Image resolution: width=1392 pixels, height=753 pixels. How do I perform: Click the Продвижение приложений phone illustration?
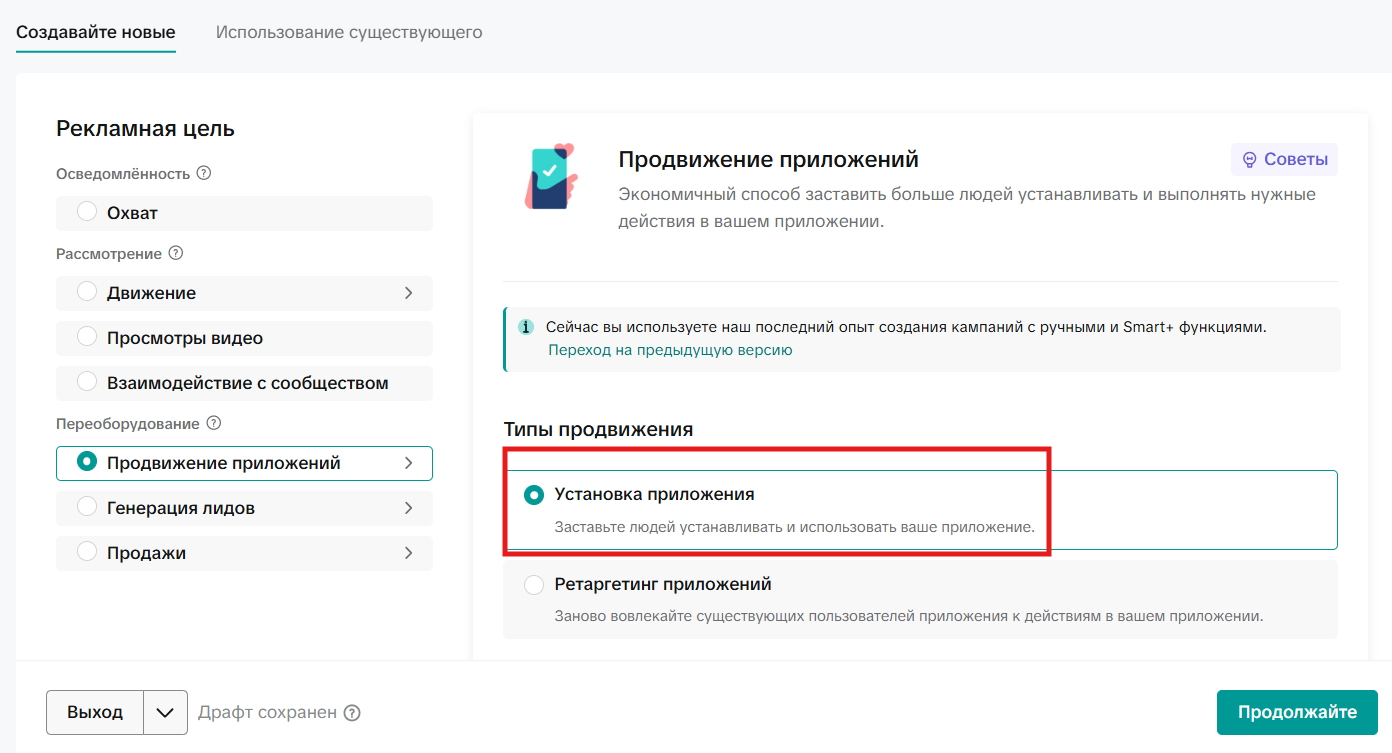point(550,176)
